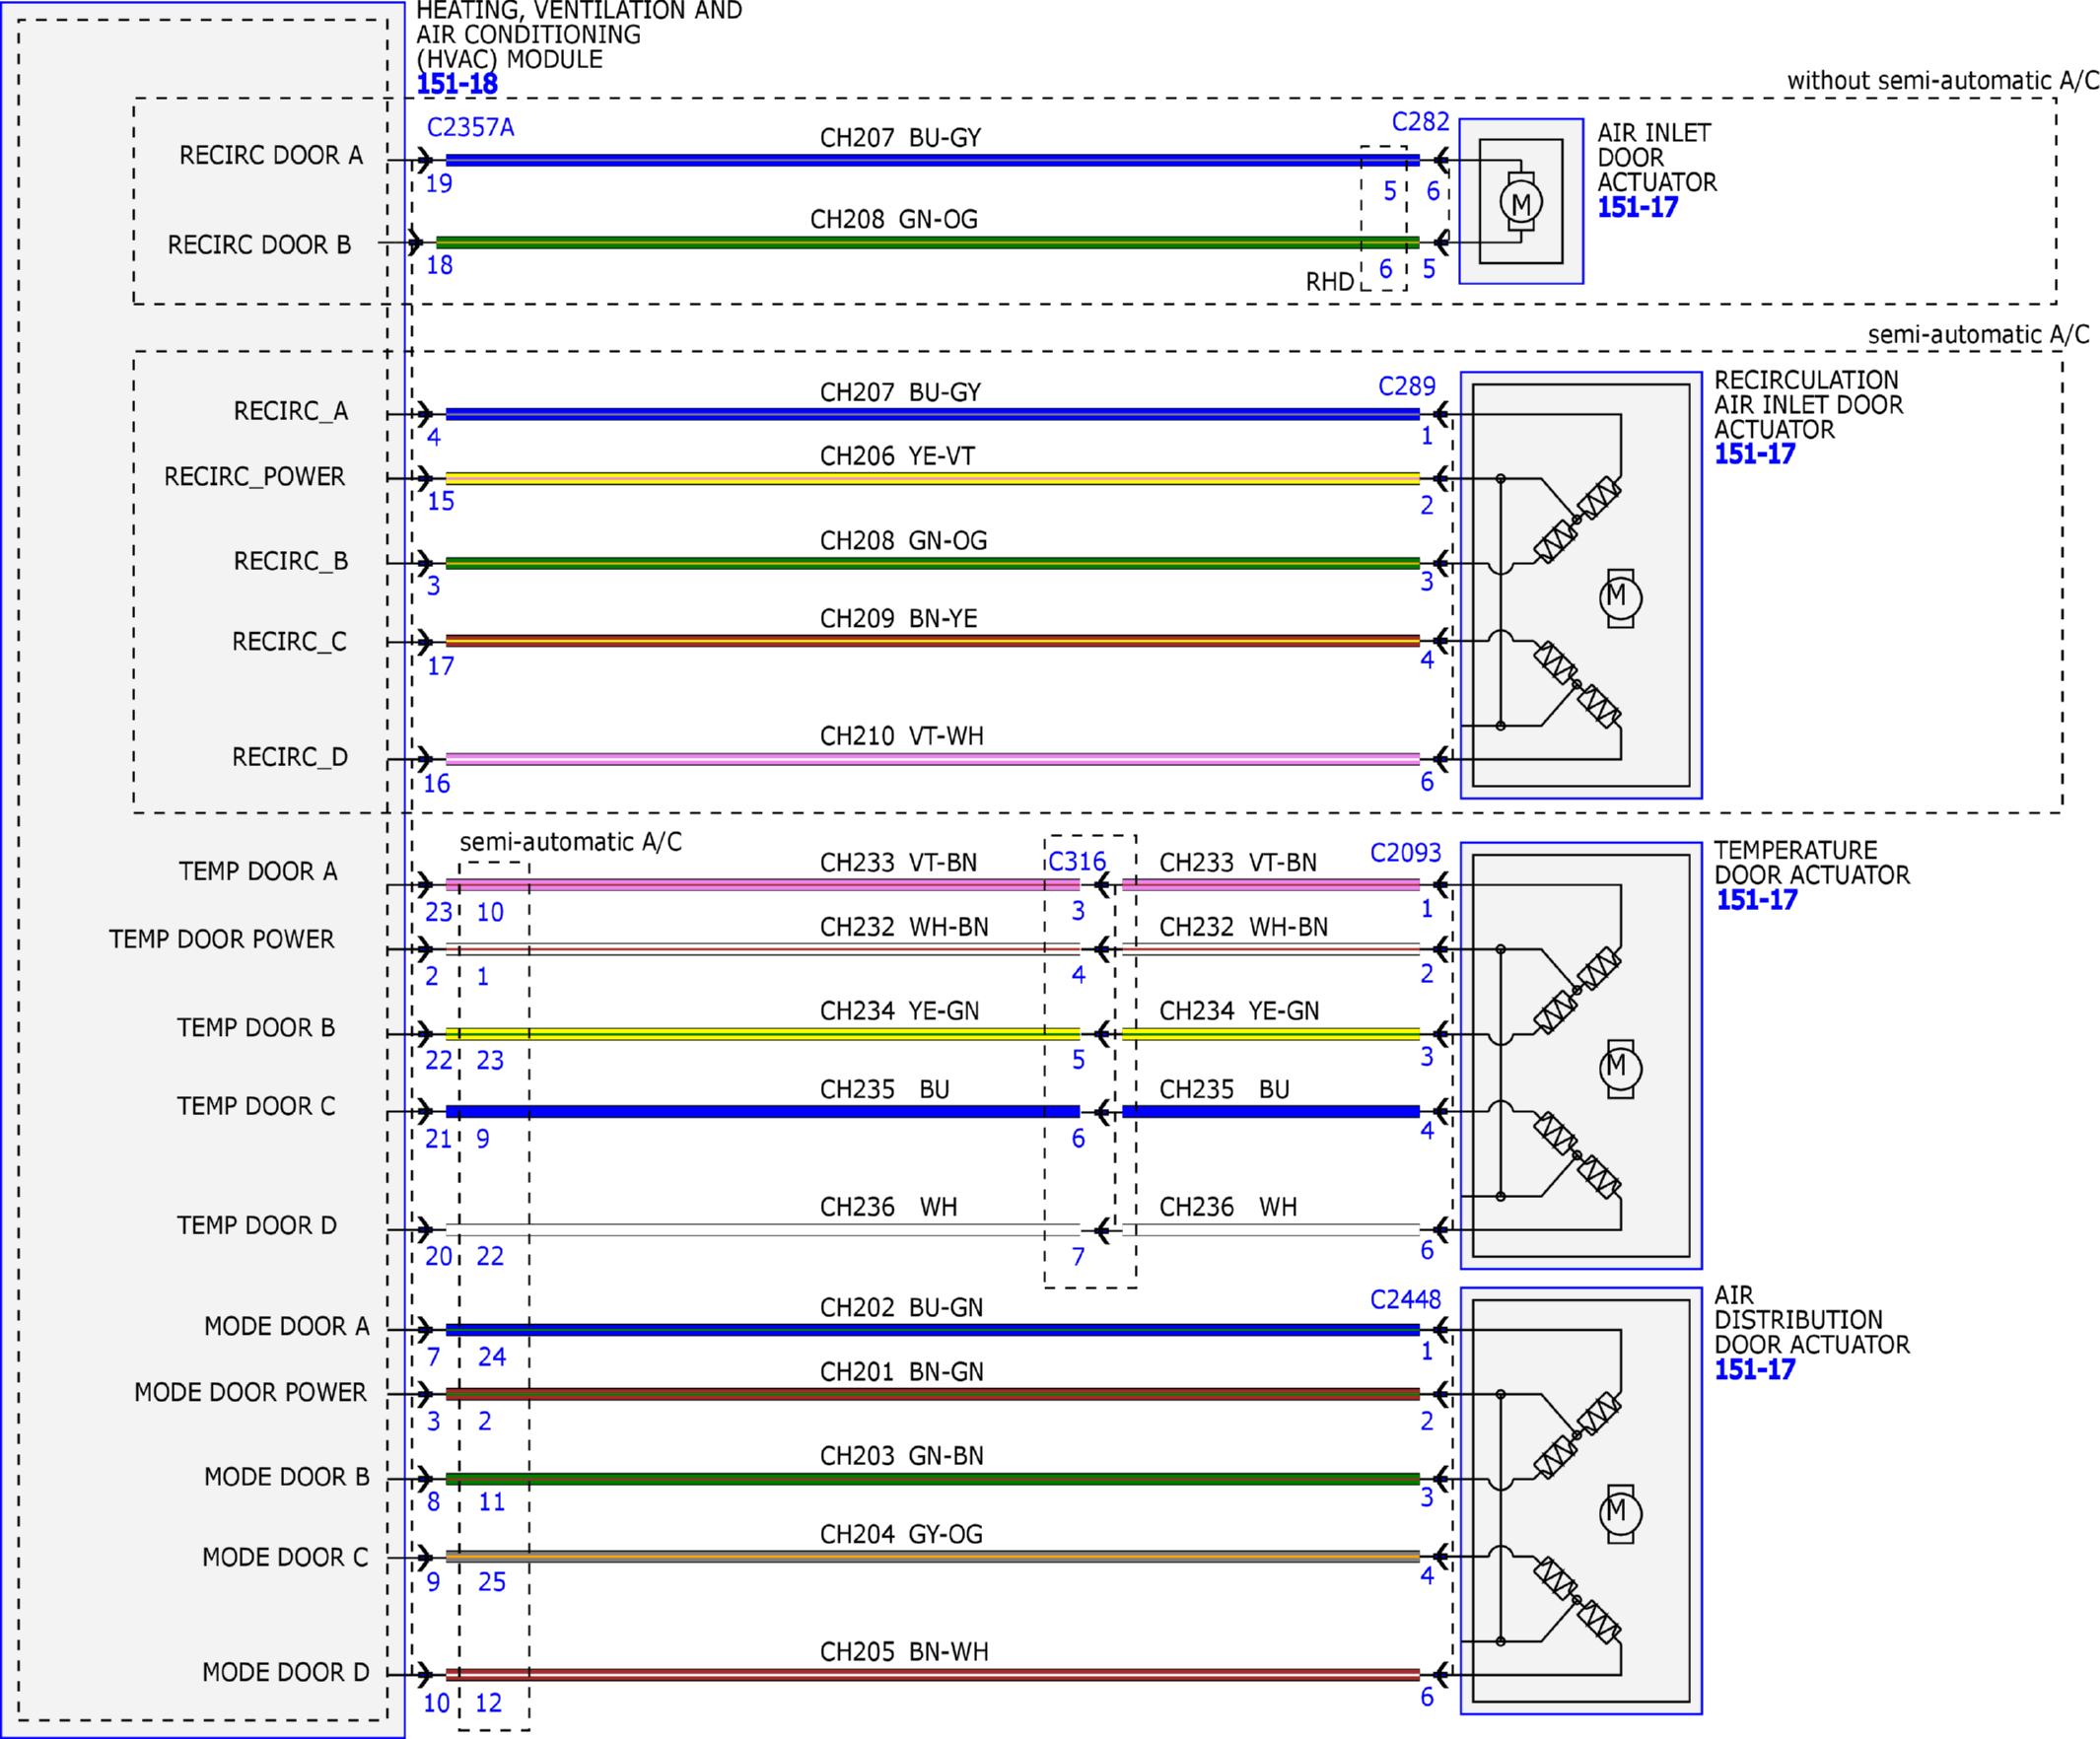
Task: Click the MODE DOOR POWER signal label
Action: tap(250, 1392)
